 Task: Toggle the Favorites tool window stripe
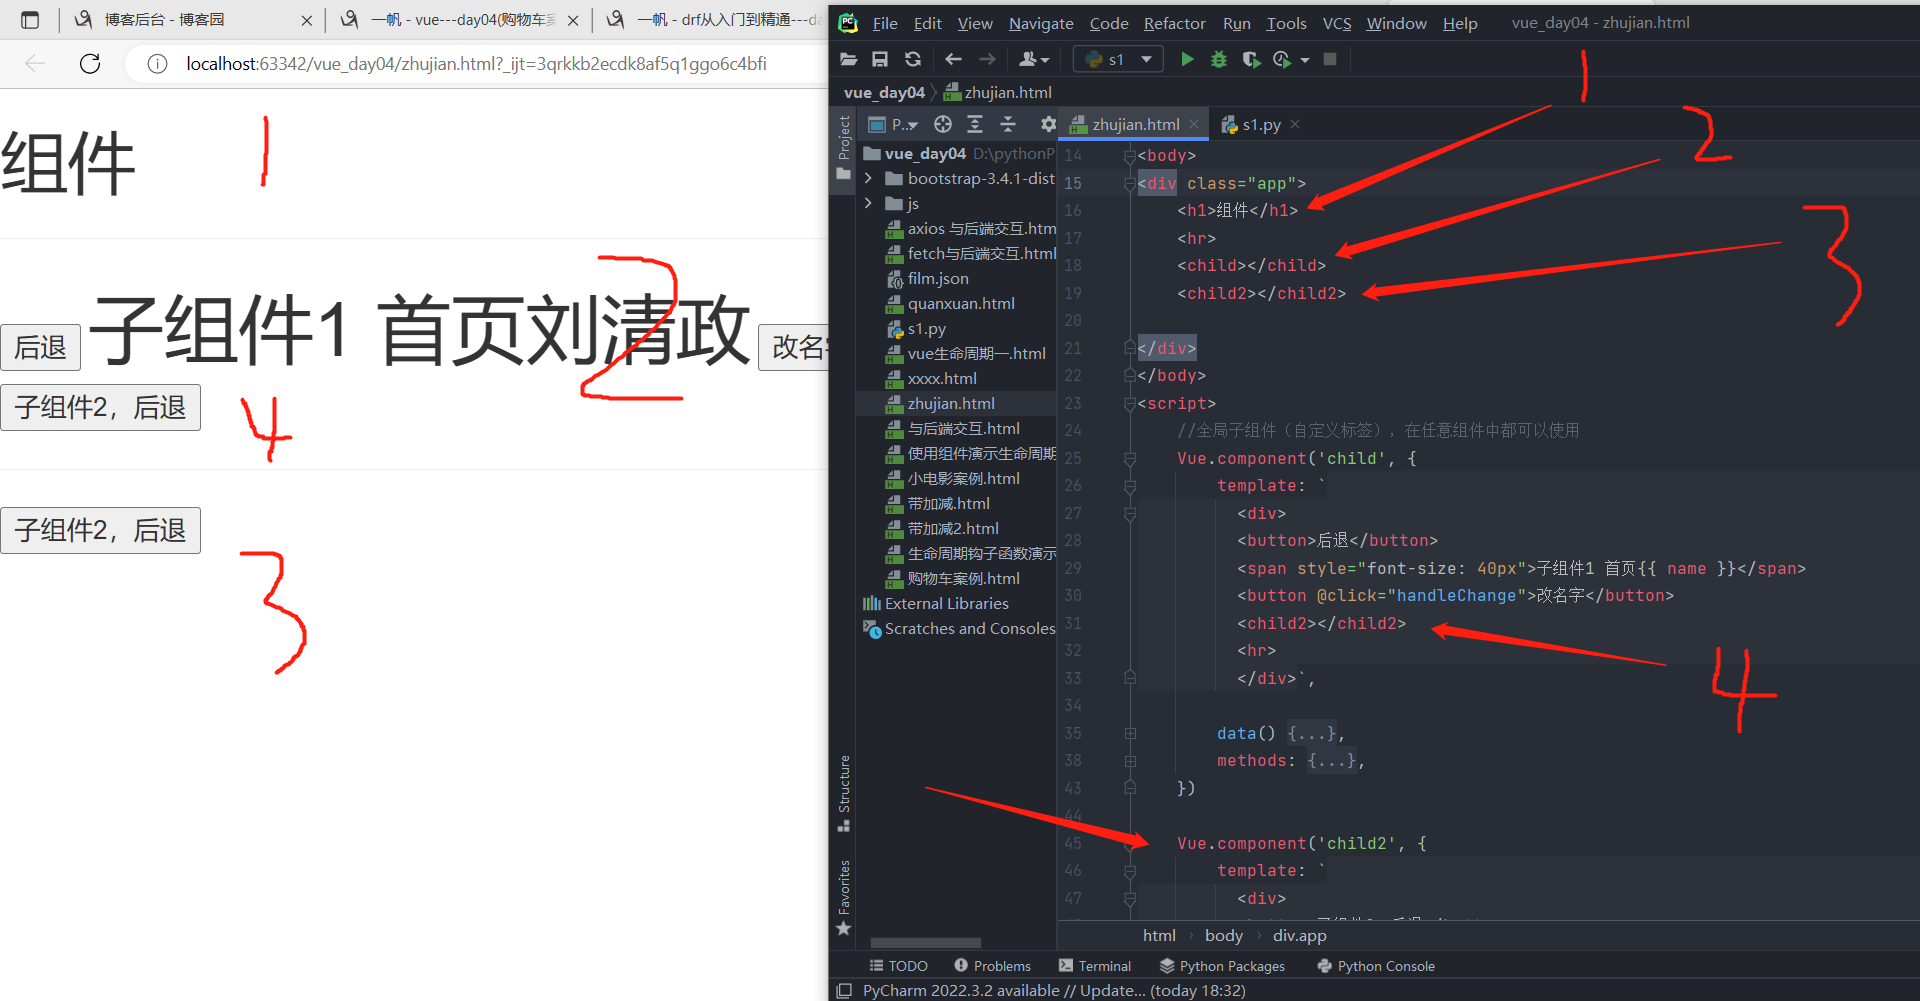coord(844,898)
